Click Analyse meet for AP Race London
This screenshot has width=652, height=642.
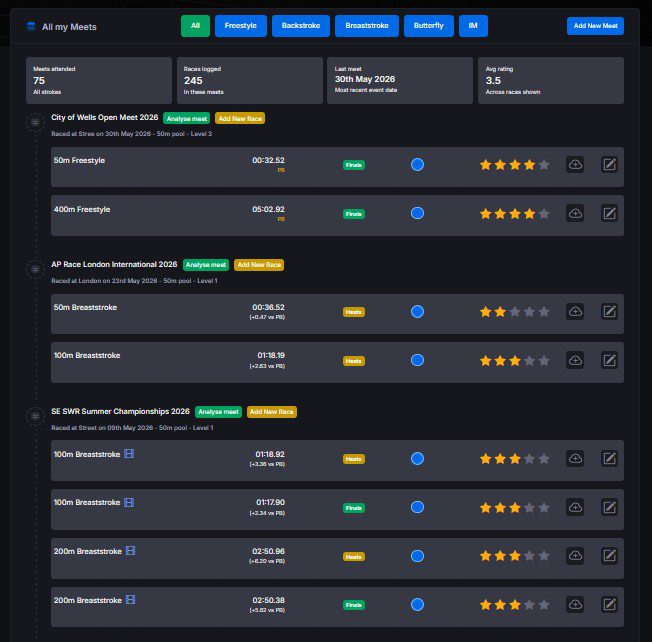click(206, 265)
